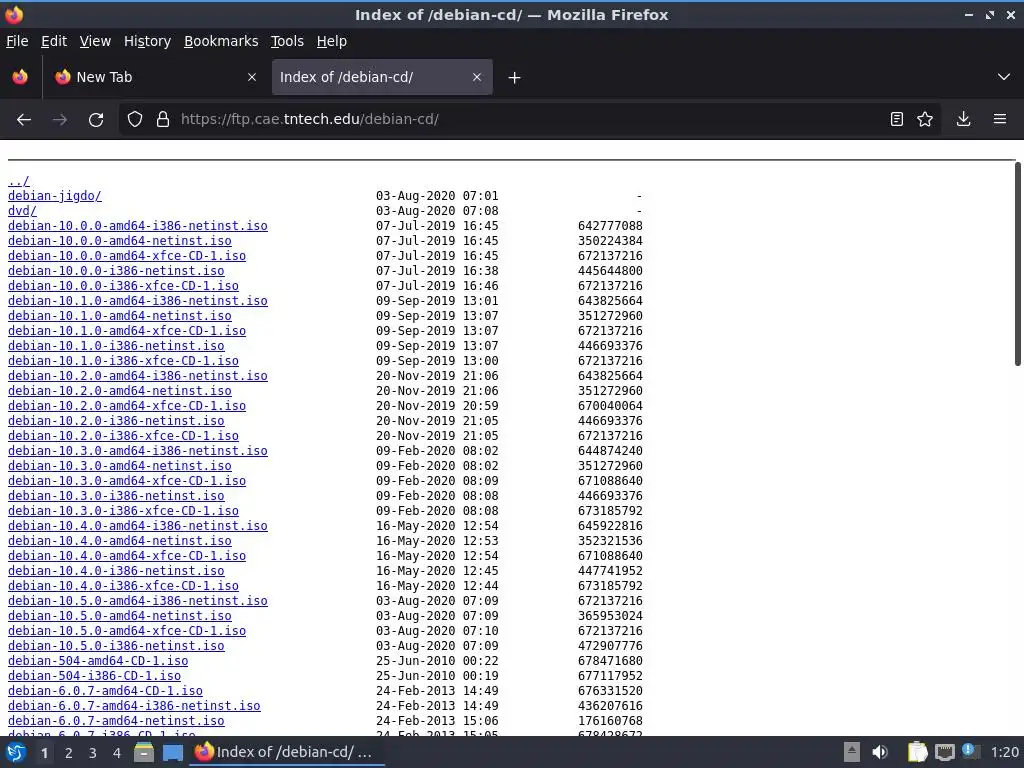Image resolution: width=1024 pixels, height=768 pixels.
Task: Open debian-10.2.0-i386-netinst.iso link
Action: (x=116, y=421)
